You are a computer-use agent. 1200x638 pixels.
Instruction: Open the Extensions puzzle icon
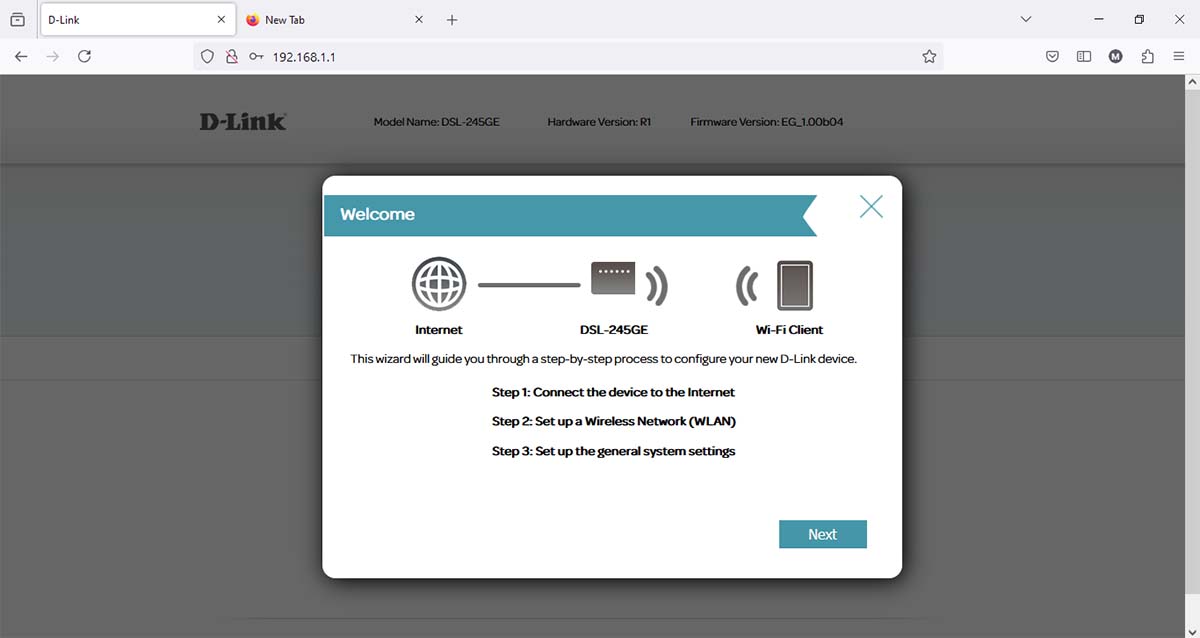click(x=1147, y=57)
